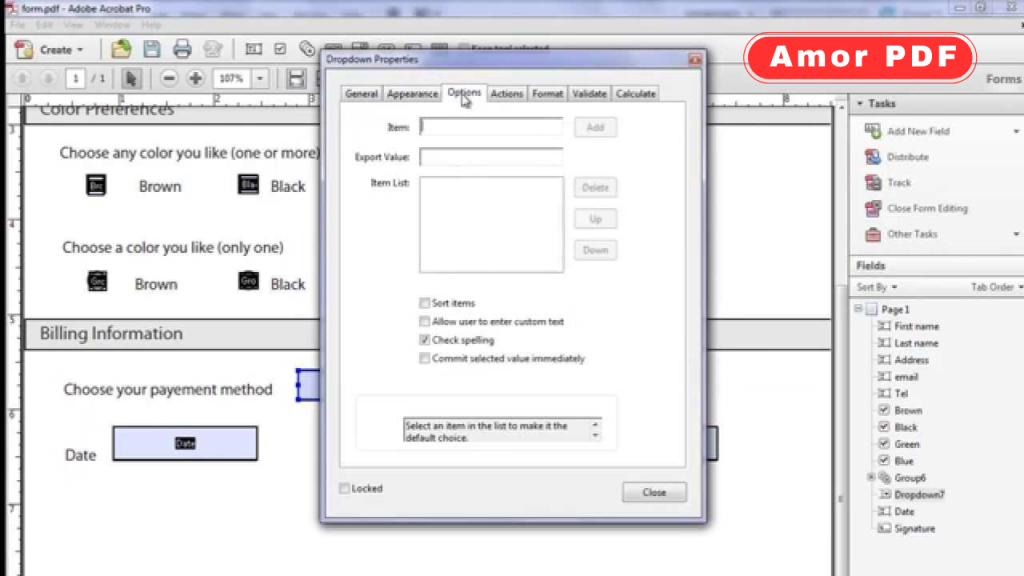
Task: Click the Up button
Action: pyautogui.click(x=595, y=219)
